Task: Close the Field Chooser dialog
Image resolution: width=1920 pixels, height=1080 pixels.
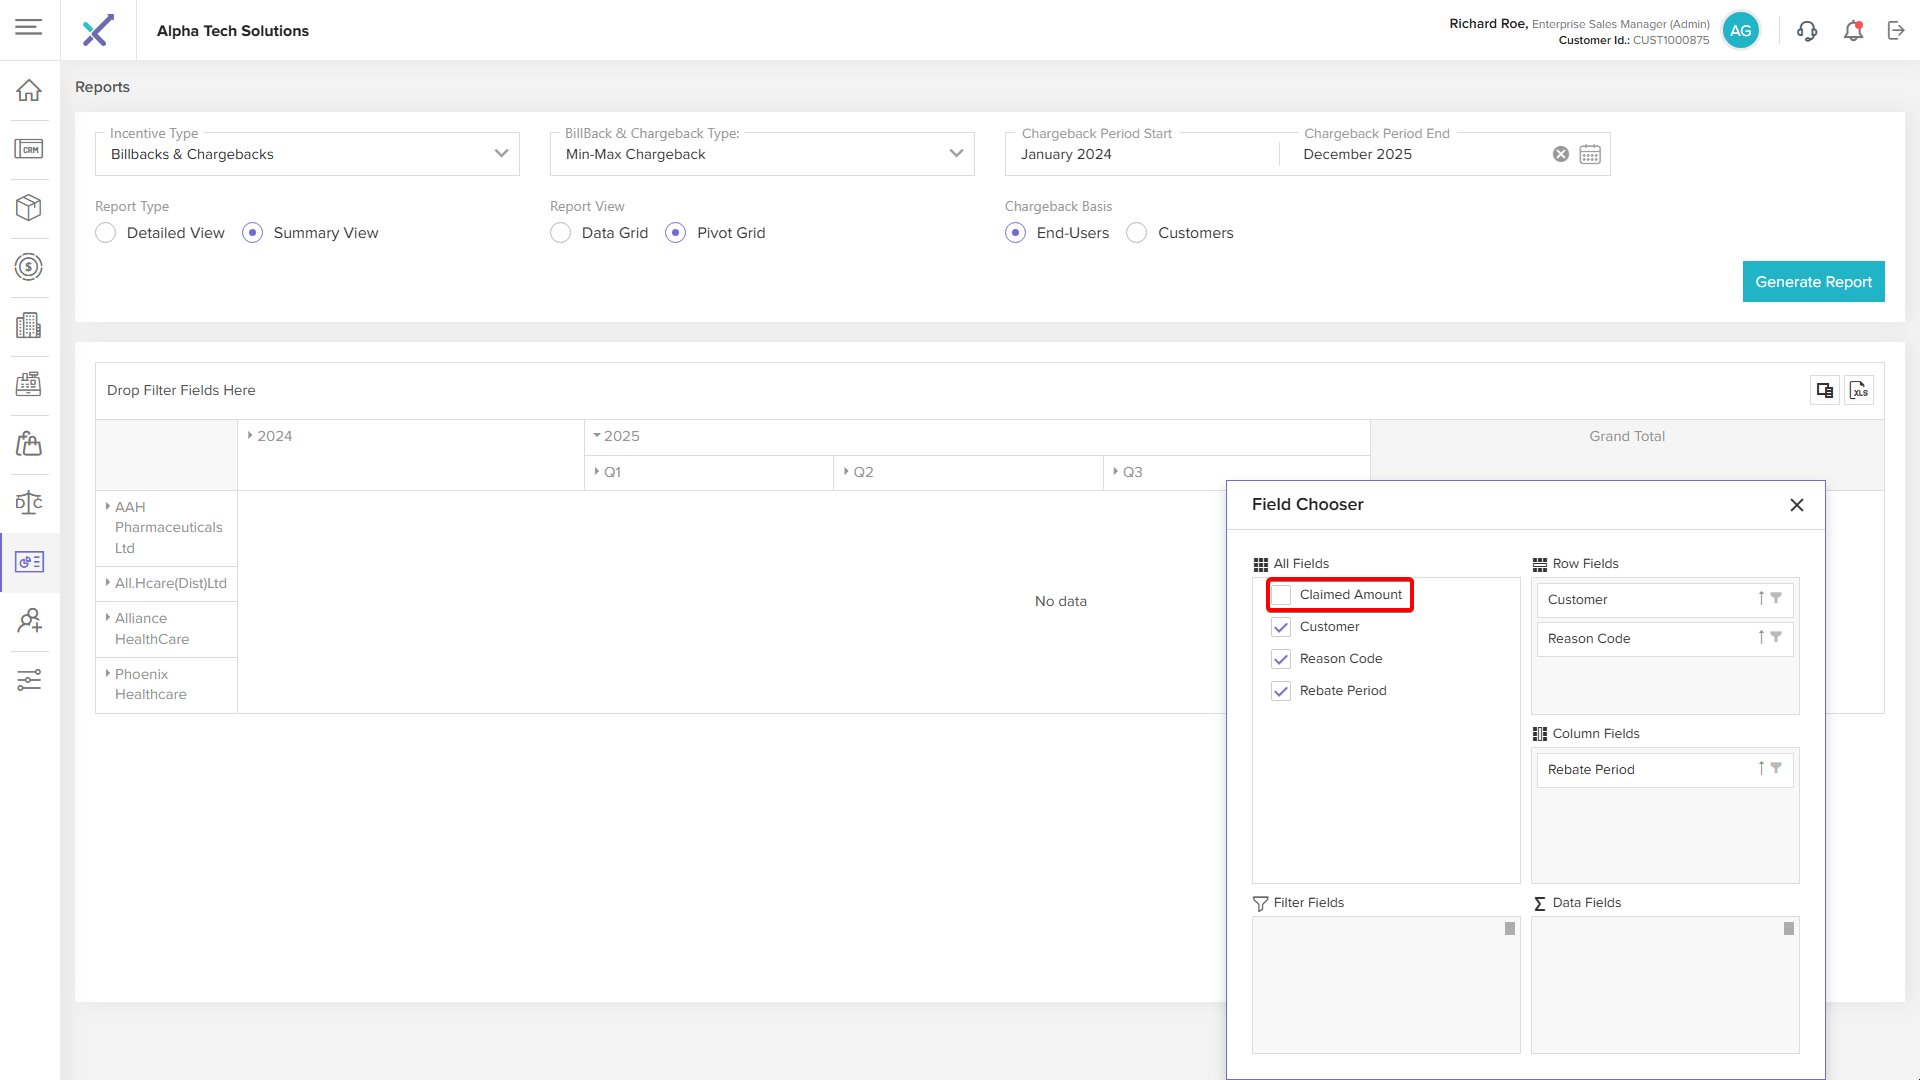Action: tap(1797, 505)
